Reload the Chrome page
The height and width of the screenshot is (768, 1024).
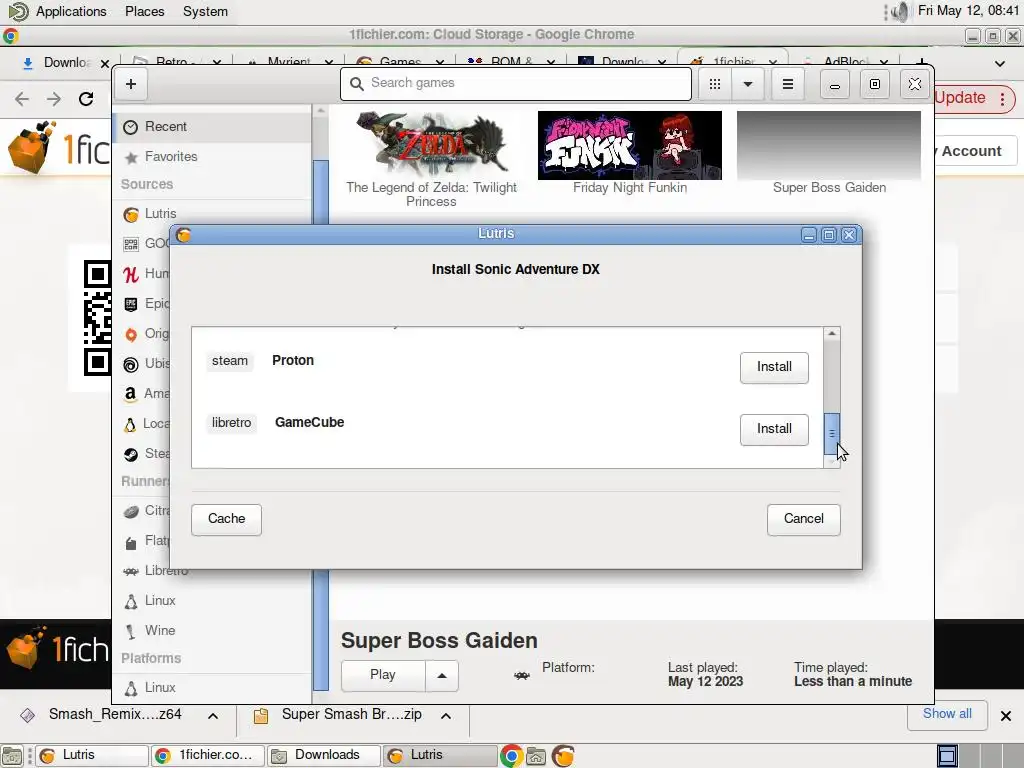tap(86, 99)
